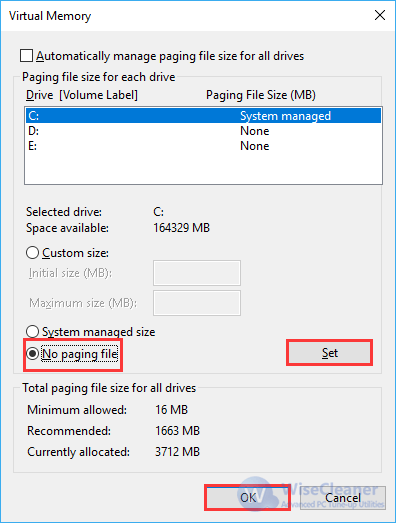
Task: Confirm changes with the OK button
Action: [248, 497]
